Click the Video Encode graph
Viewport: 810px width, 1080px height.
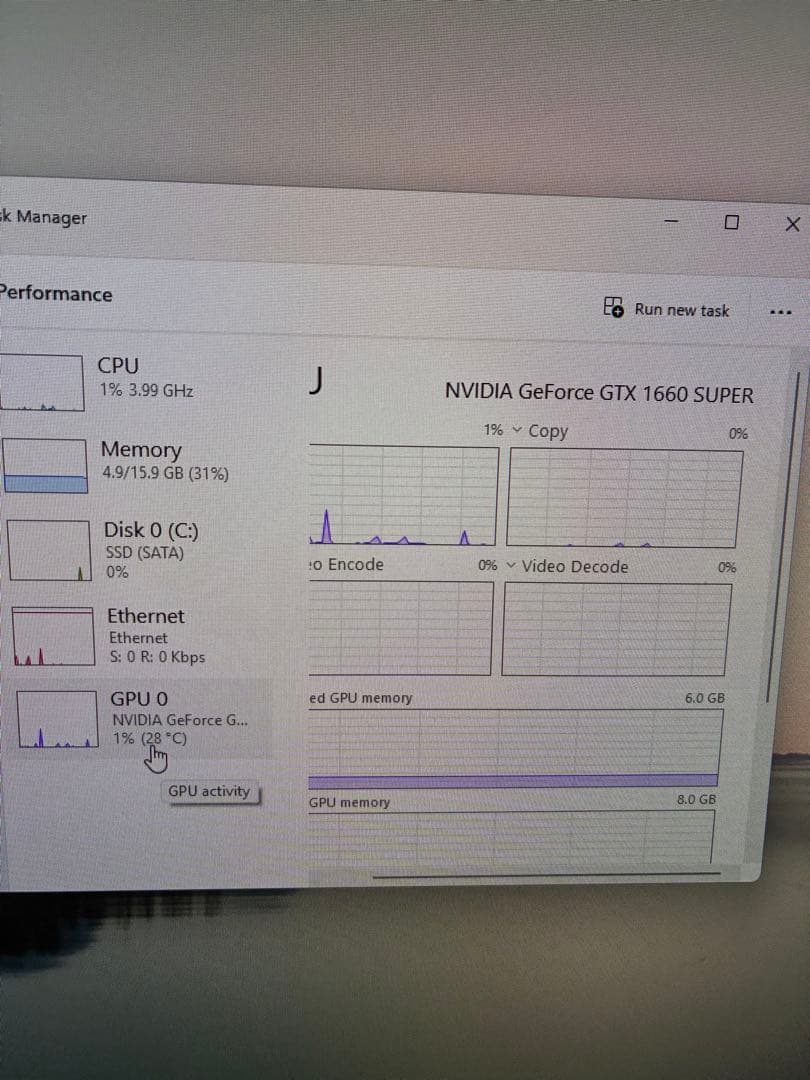[400, 627]
